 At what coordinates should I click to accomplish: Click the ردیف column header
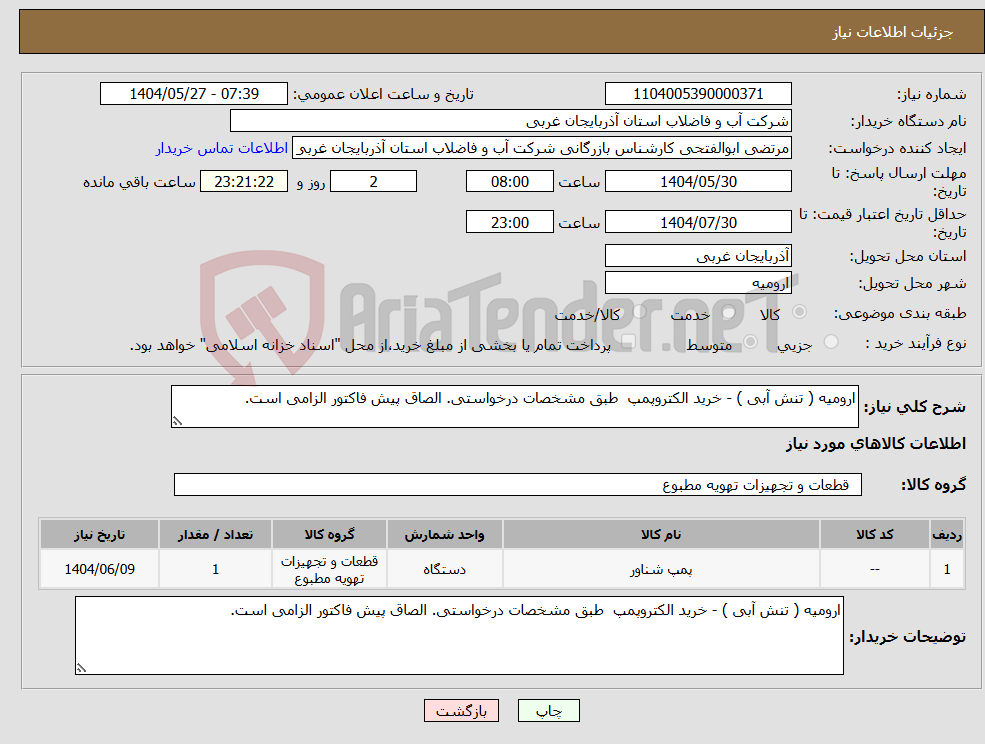click(x=947, y=535)
